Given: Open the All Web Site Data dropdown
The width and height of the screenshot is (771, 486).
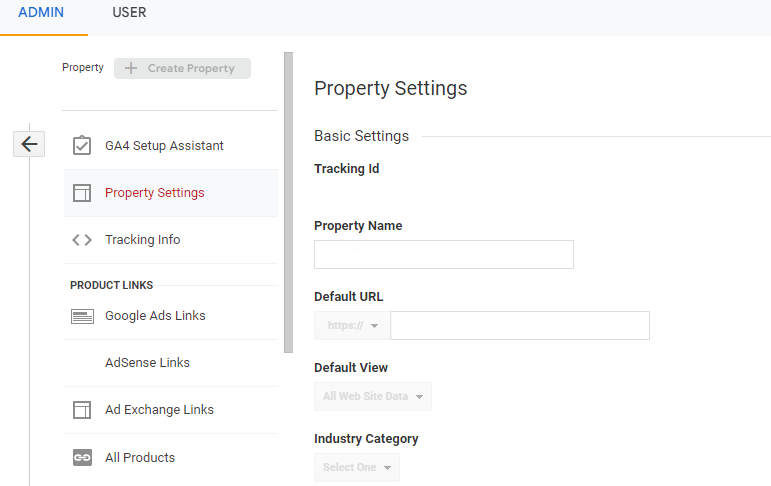Looking at the screenshot, I should pos(373,396).
